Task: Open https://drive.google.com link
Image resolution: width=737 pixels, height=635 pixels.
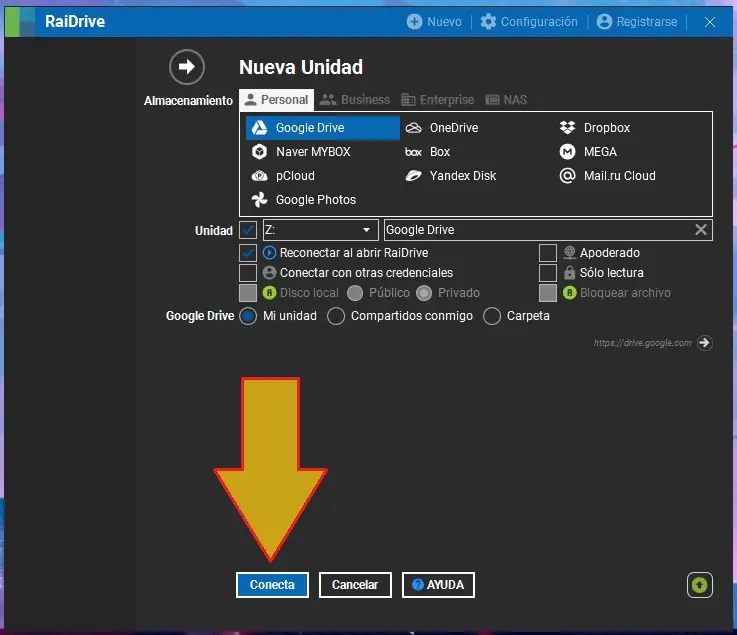Action: (642, 343)
